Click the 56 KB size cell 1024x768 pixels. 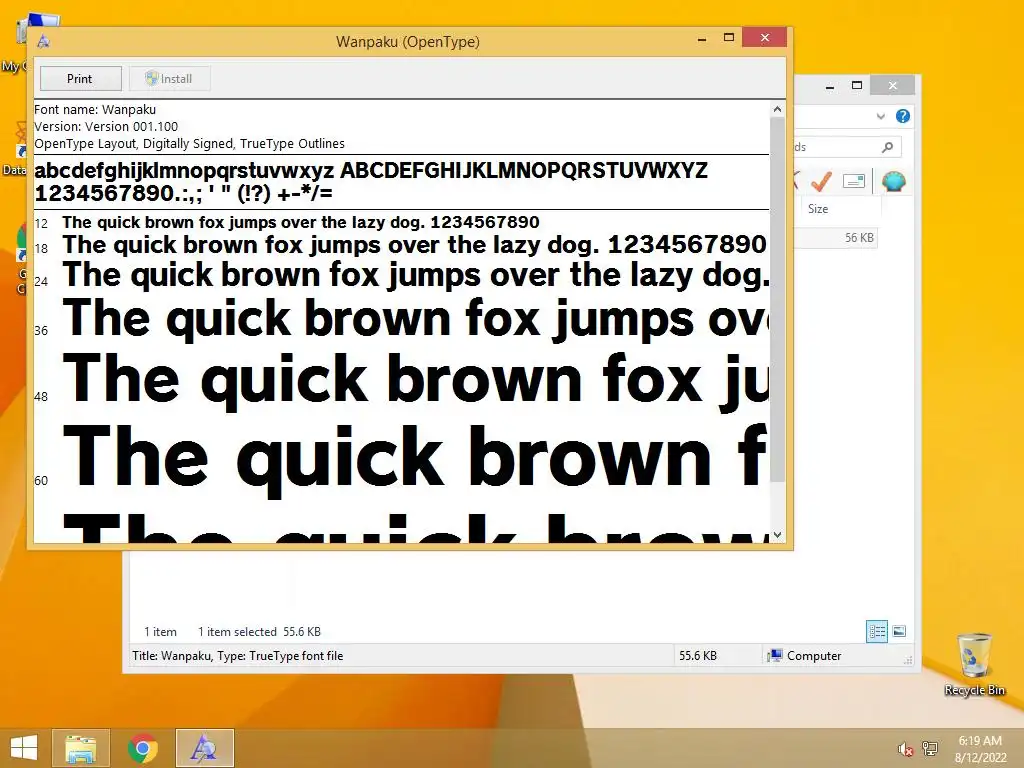859,238
